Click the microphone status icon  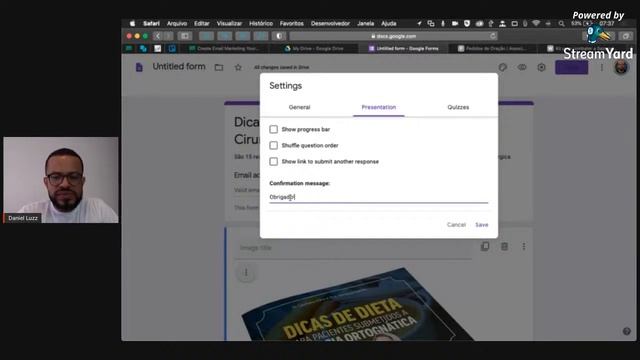coord(443,24)
